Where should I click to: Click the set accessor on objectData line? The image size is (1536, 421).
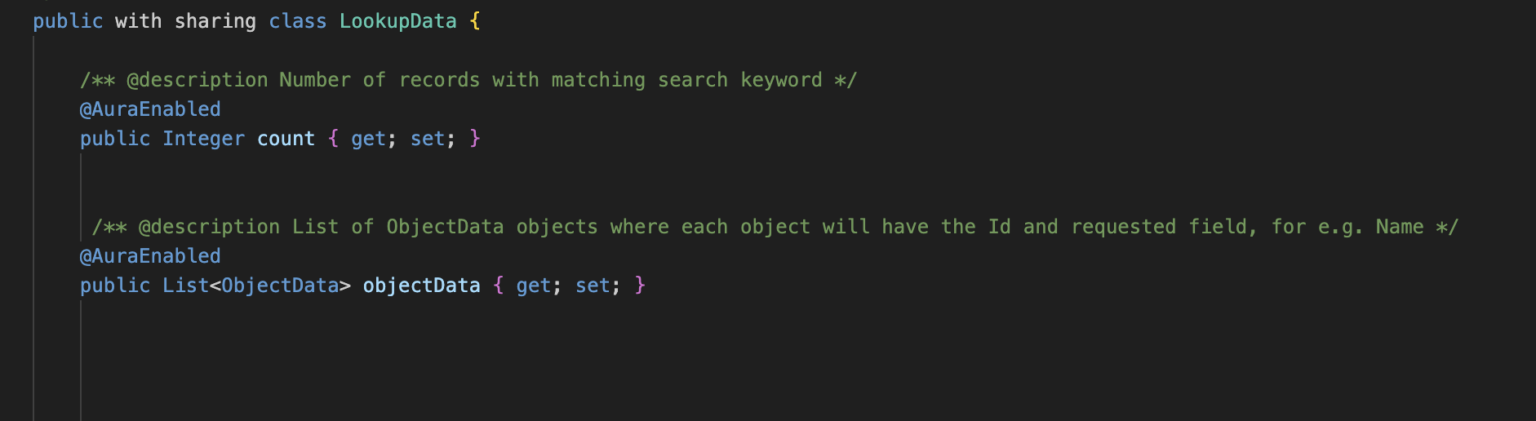pos(592,286)
